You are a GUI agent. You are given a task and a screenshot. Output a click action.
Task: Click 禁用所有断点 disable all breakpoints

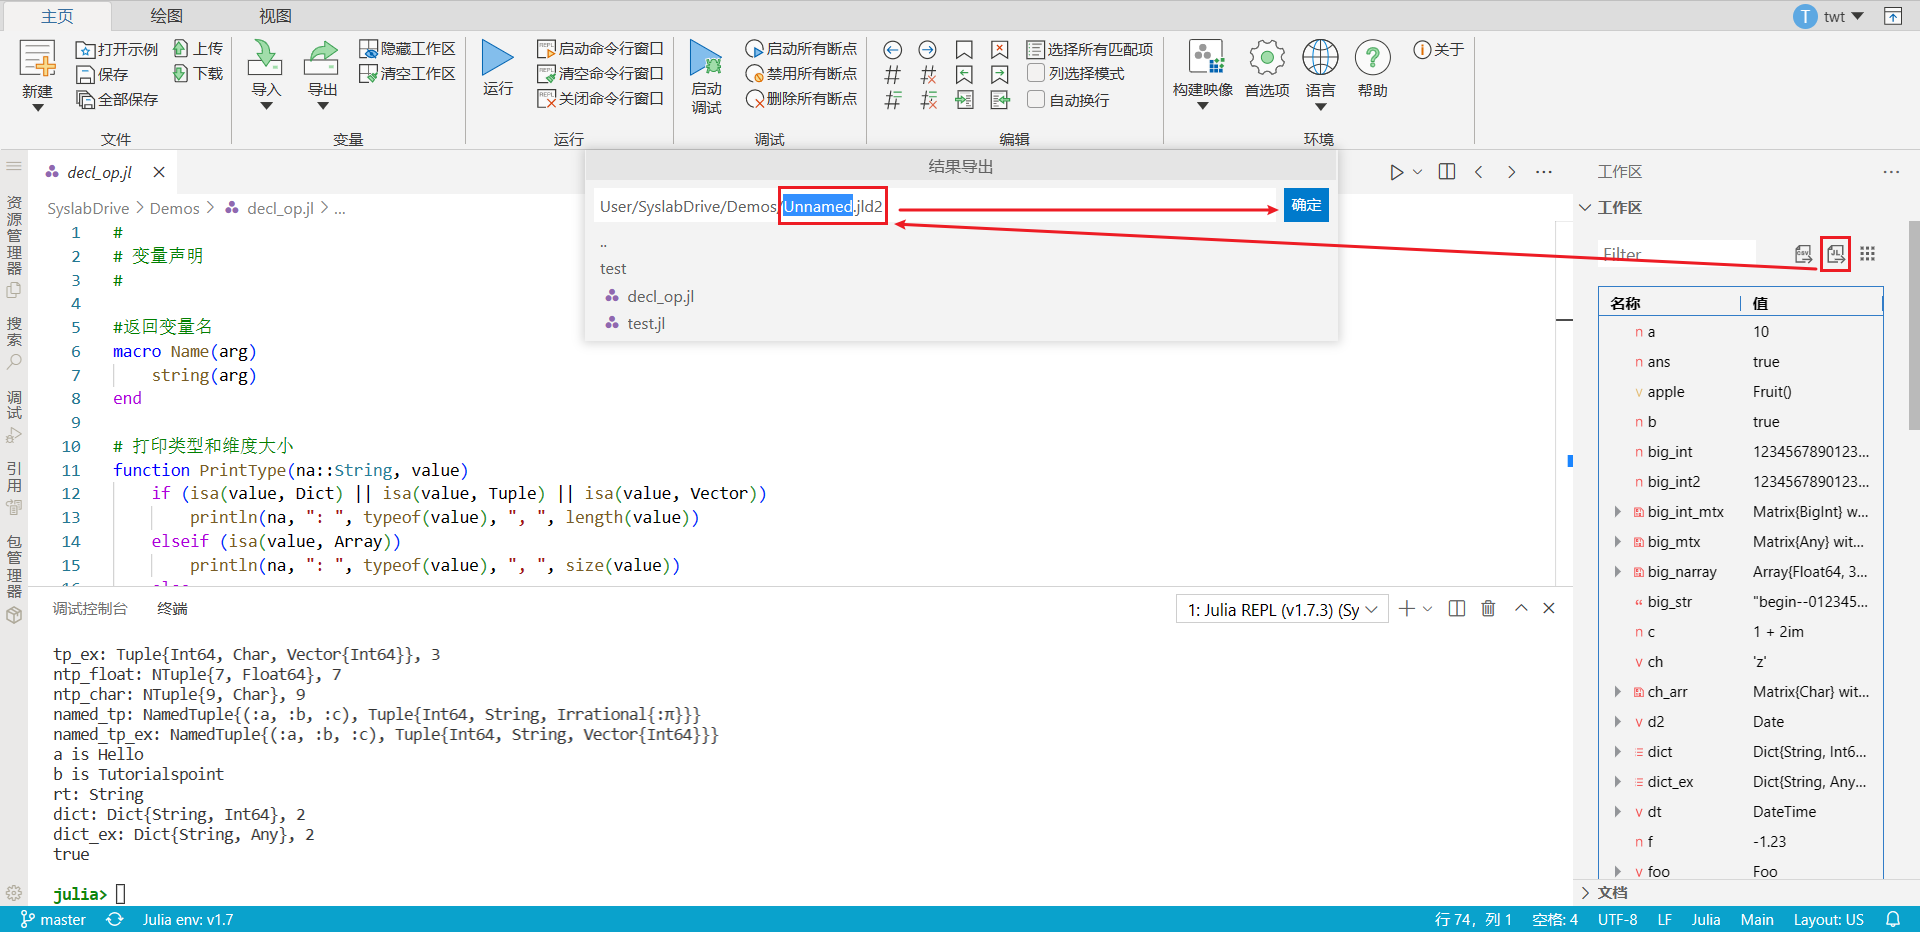[x=801, y=74]
